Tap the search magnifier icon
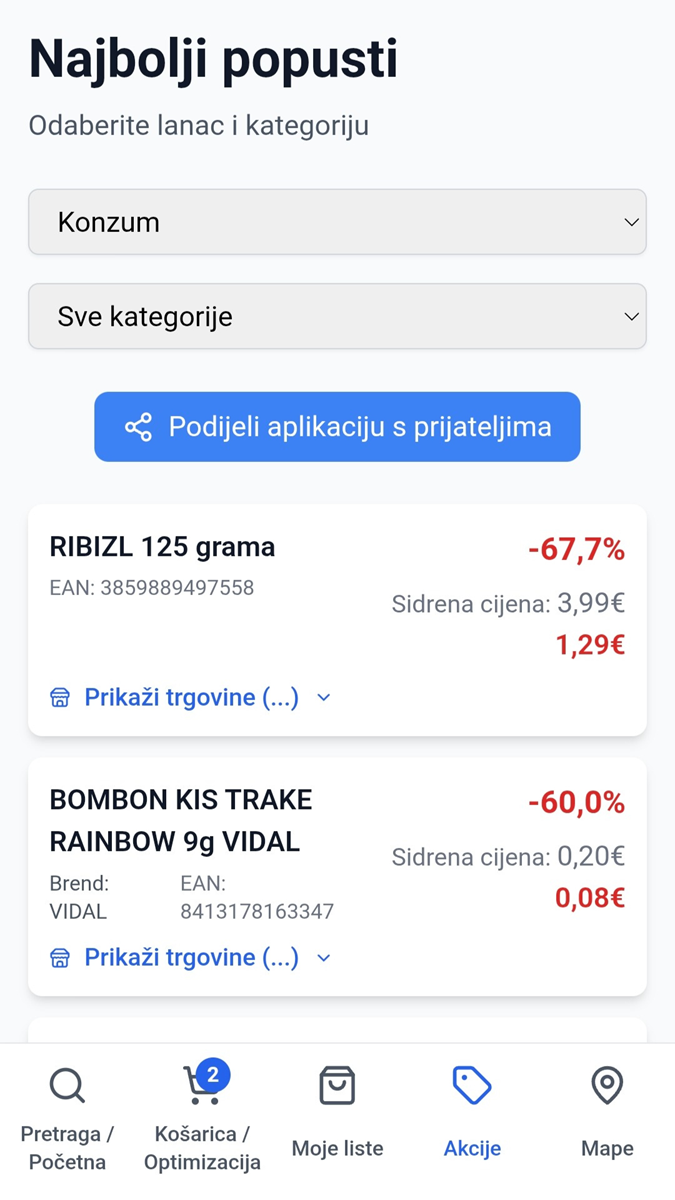This screenshot has width=675, height=1200. 67,1085
